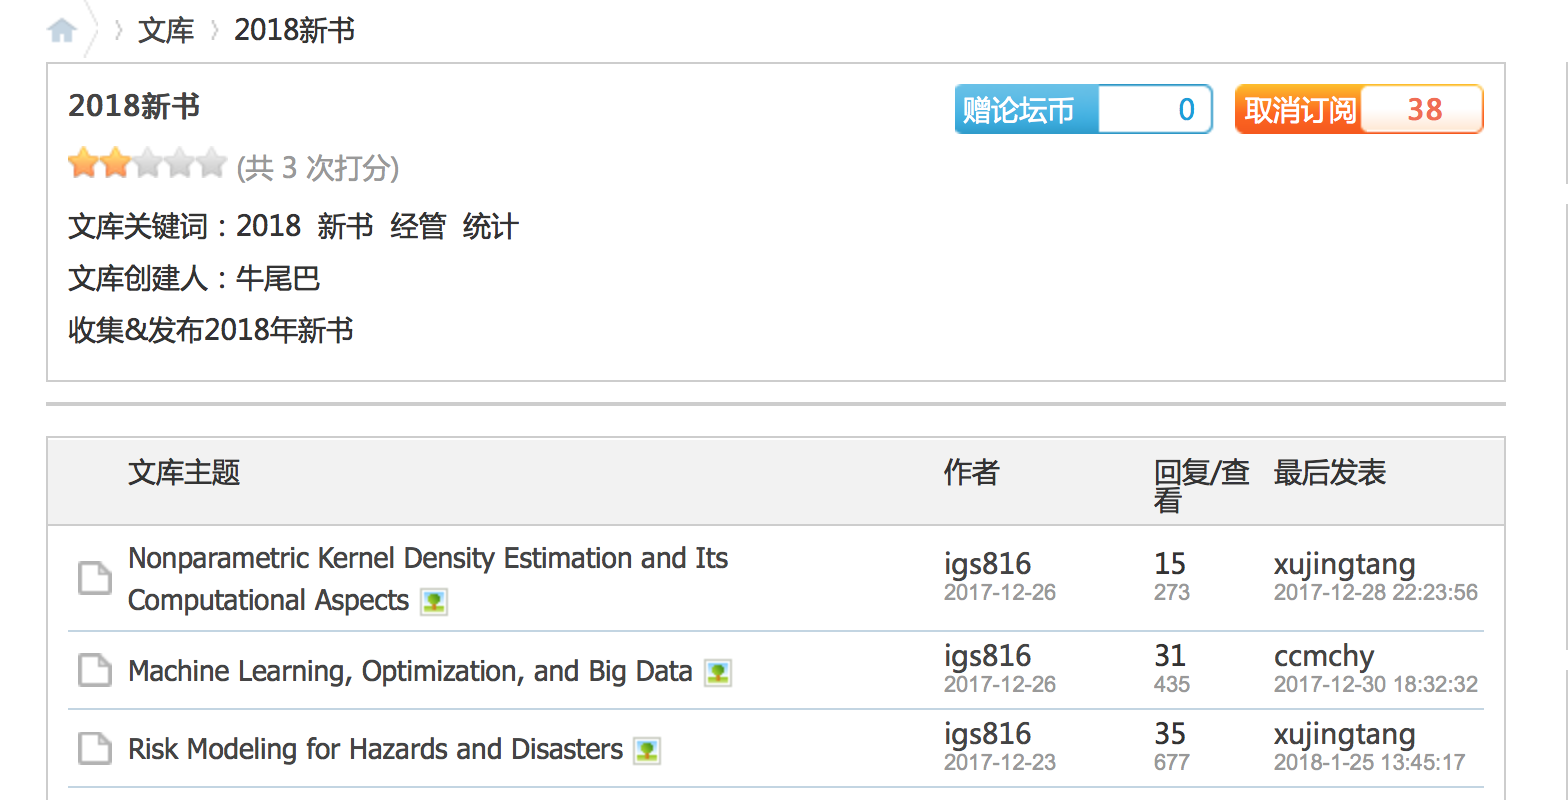
Task: Go to last post dated 2018-1-25 13:45:17
Action: click(1369, 763)
